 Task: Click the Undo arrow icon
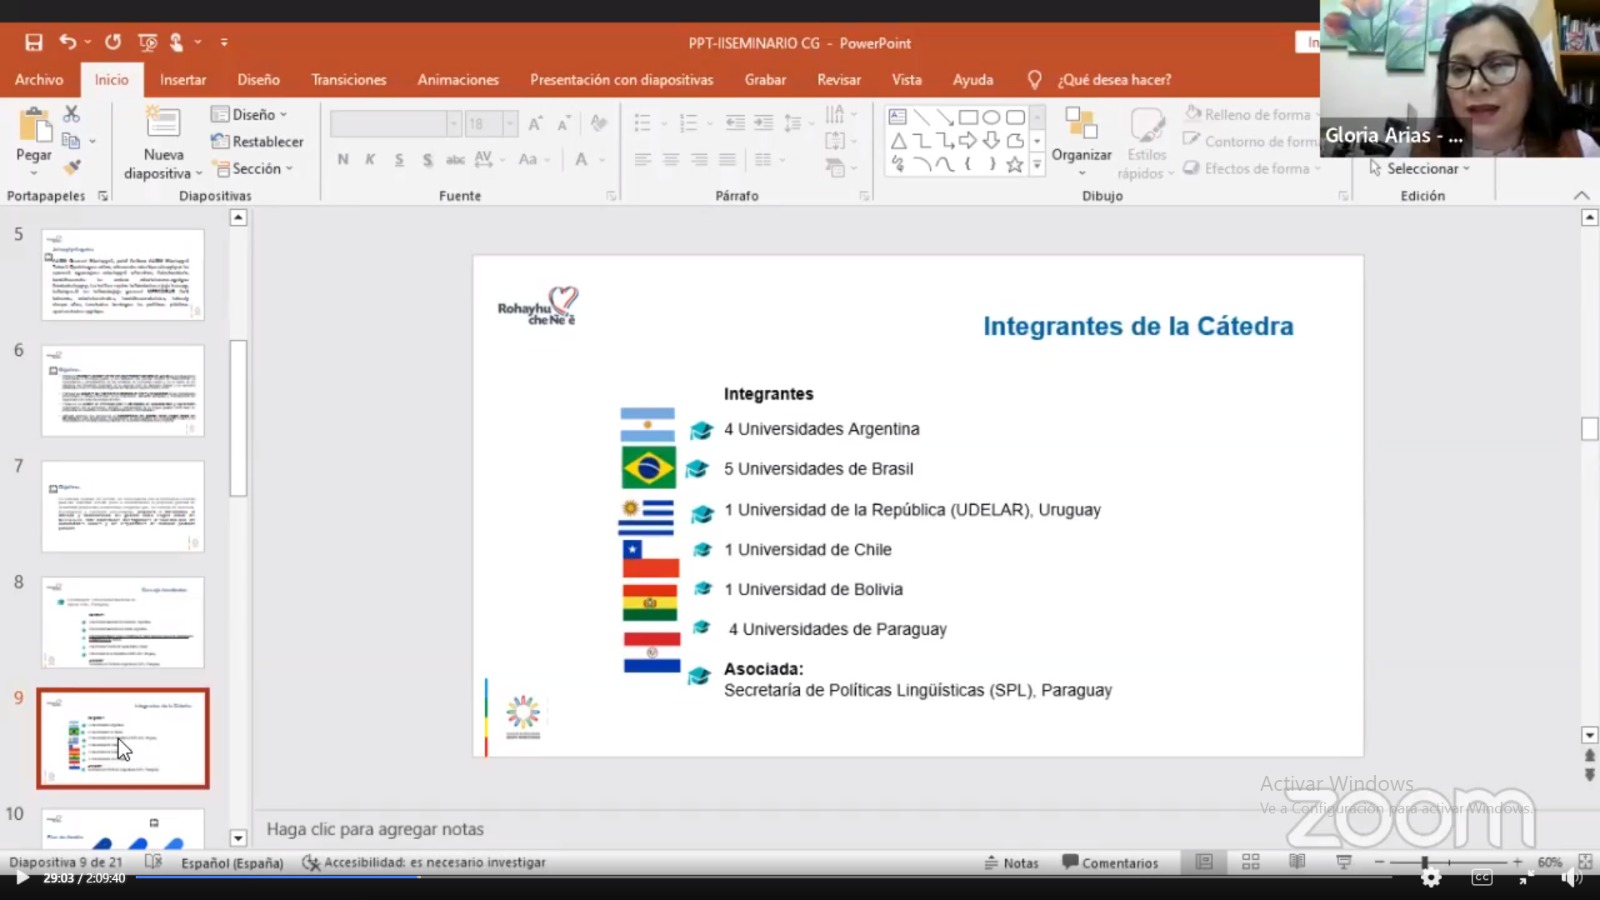(67, 42)
